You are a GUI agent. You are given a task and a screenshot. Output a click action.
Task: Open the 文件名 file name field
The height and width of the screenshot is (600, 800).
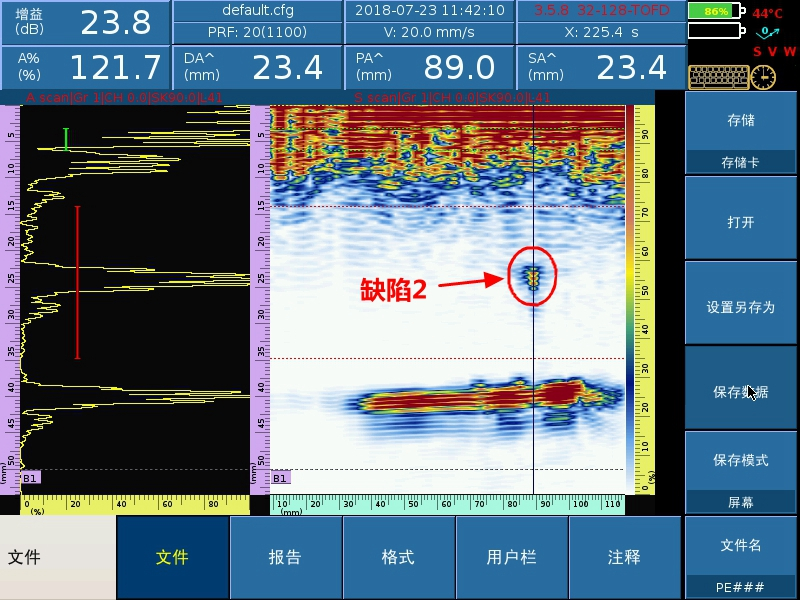pyautogui.click(x=740, y=557)
